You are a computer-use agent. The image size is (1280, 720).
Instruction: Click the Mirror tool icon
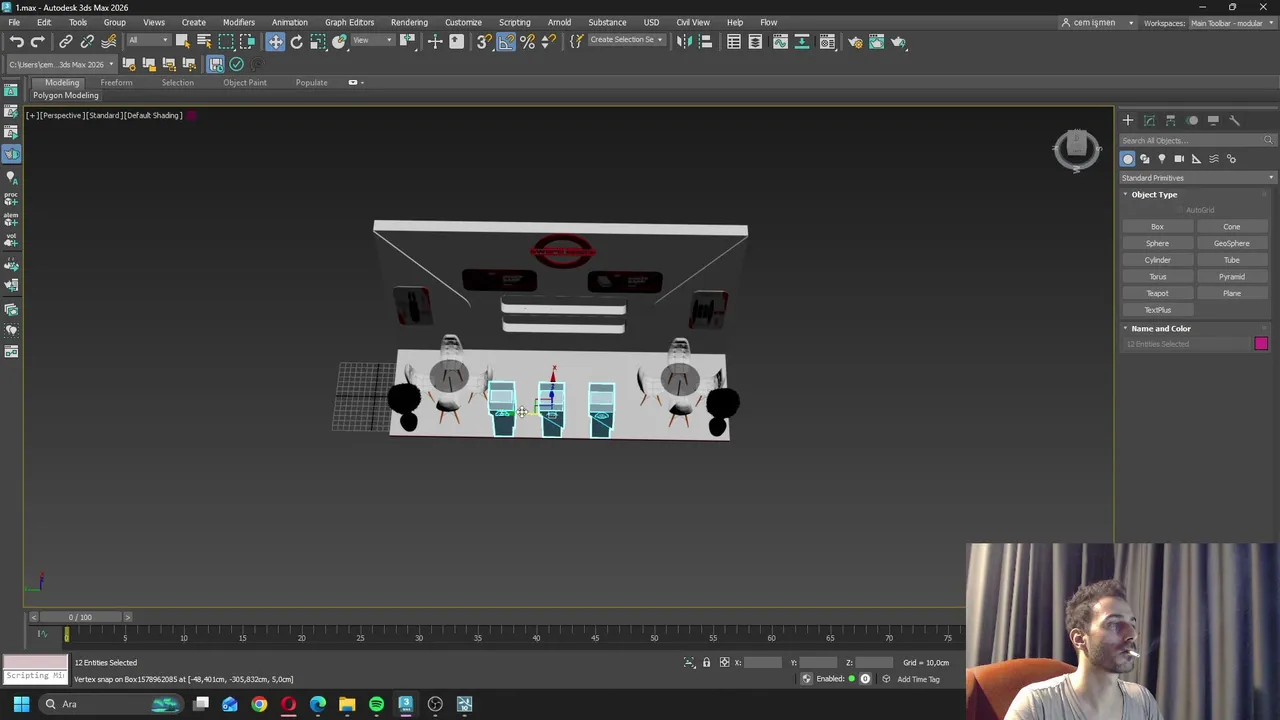click(684, 41)
